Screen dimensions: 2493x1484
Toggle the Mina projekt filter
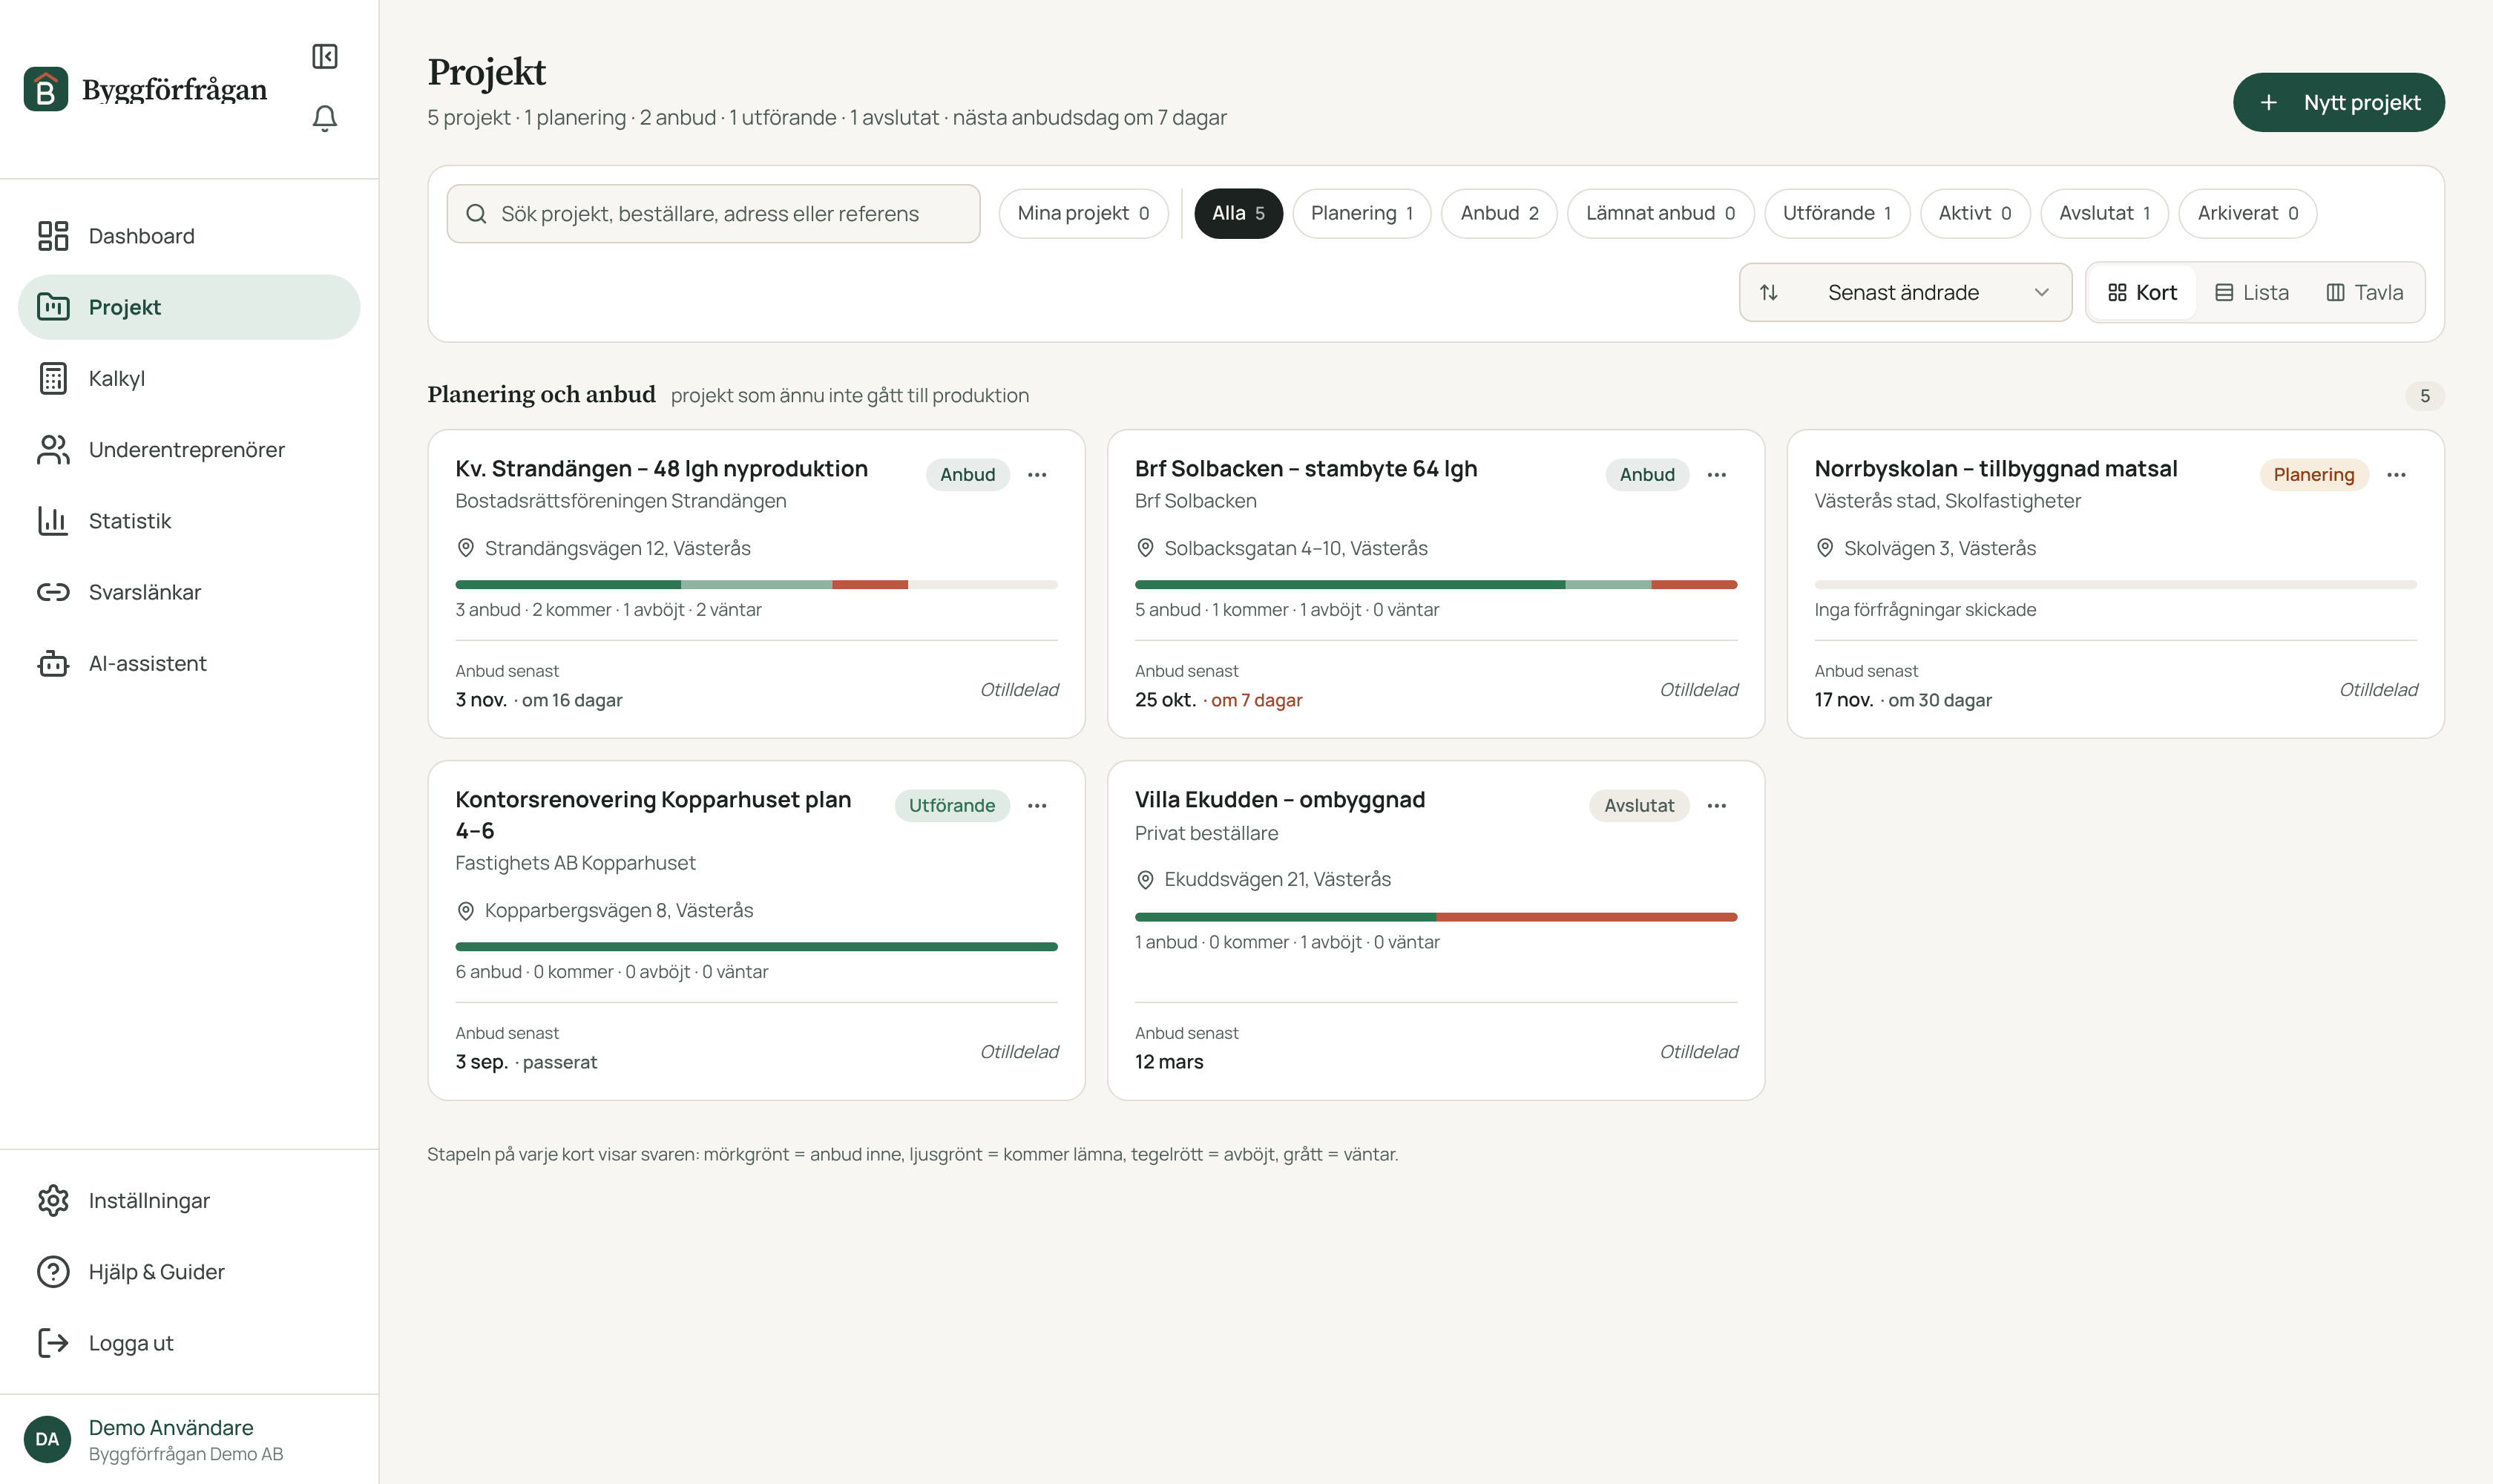click(x=1083, y=213)
